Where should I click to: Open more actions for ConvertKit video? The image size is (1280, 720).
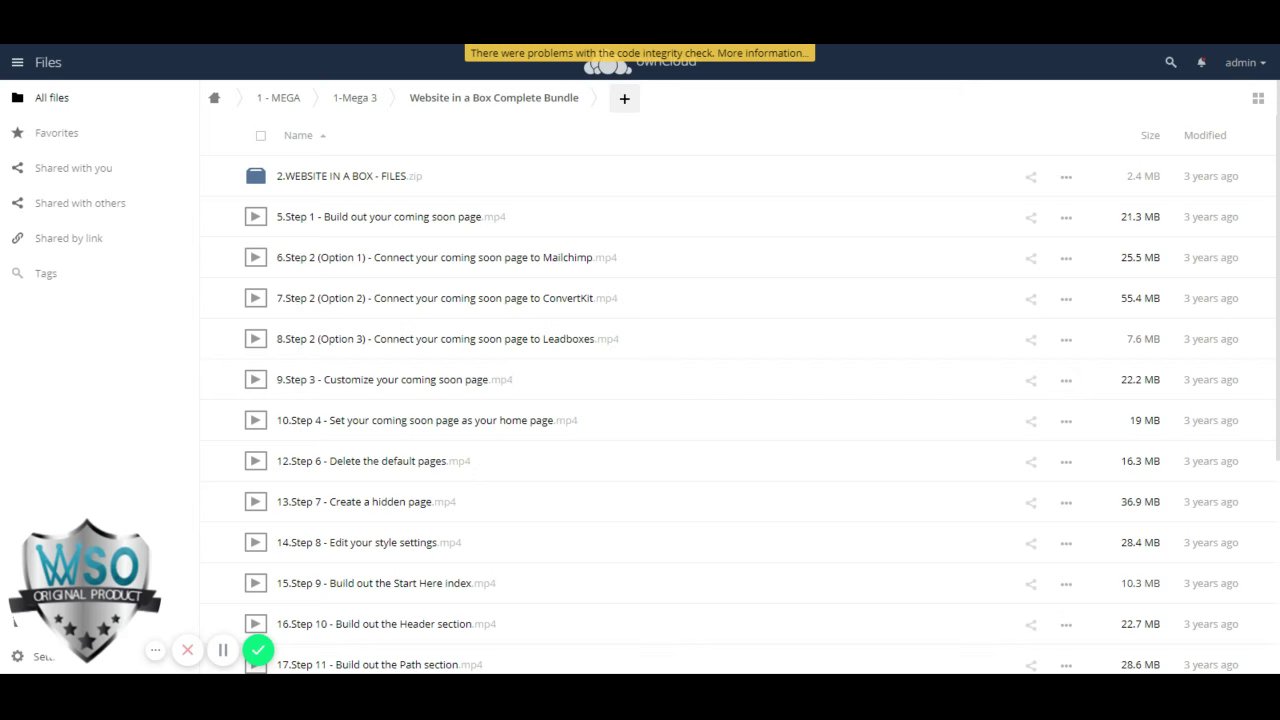pyautogui.click(x=1066, y=299)
